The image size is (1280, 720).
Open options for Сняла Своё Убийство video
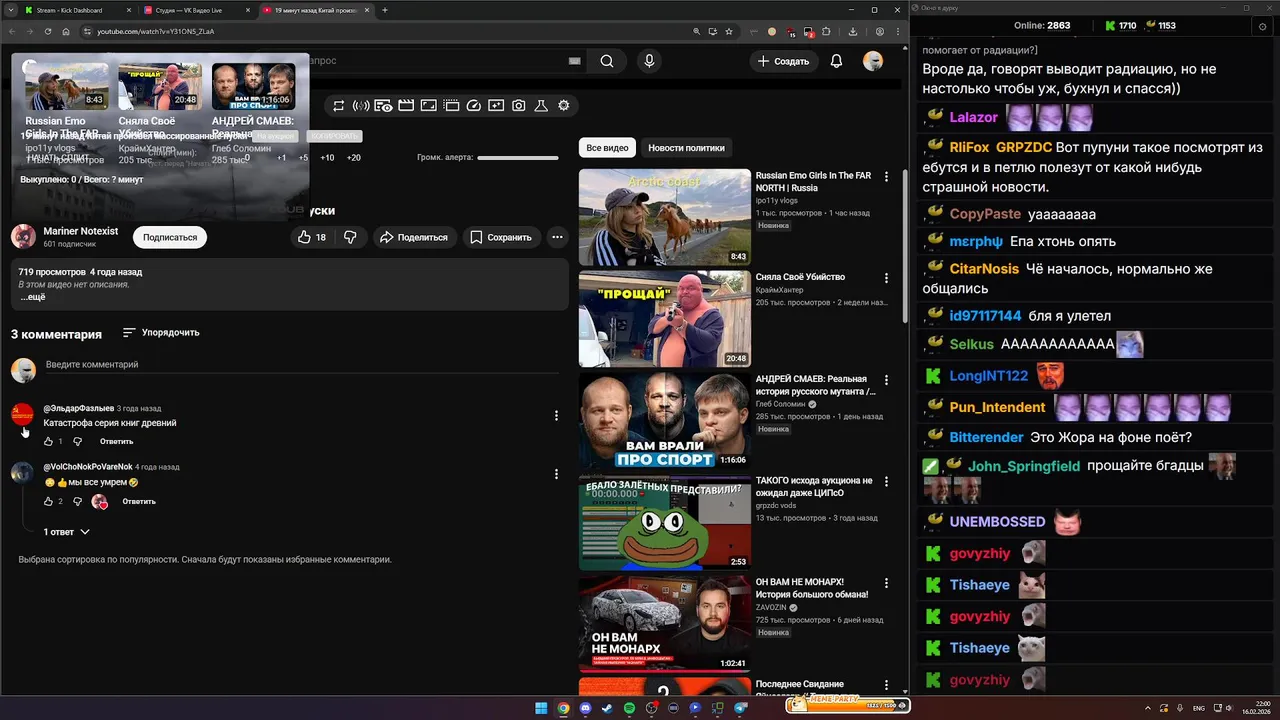click(x=886, y=278)
